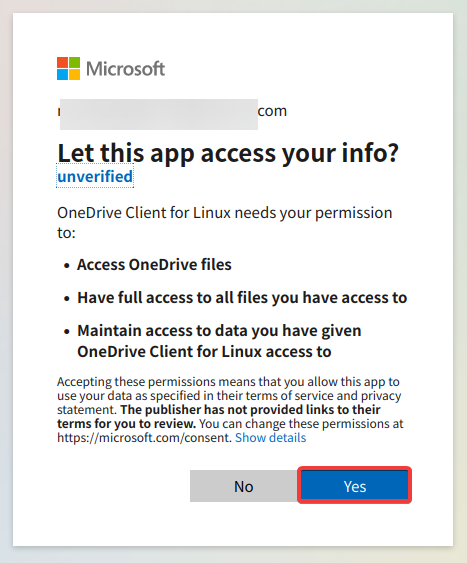Click the "You can change these permissions" sentence
The height and width of the screenshot is (563, 467).
[x=302, y=424]
